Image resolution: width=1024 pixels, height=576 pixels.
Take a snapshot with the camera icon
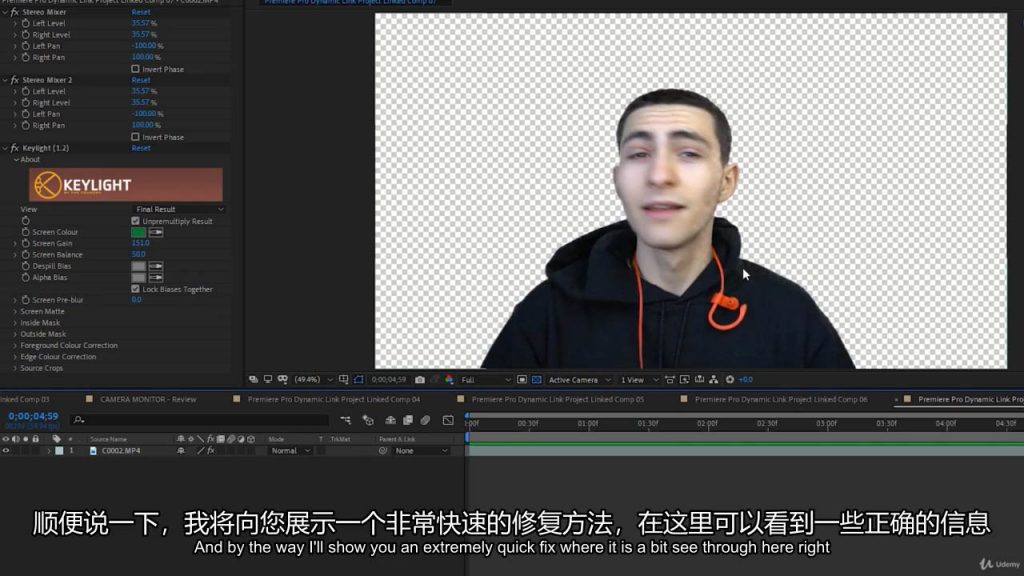pyautogui.click(x=420, y=379)
